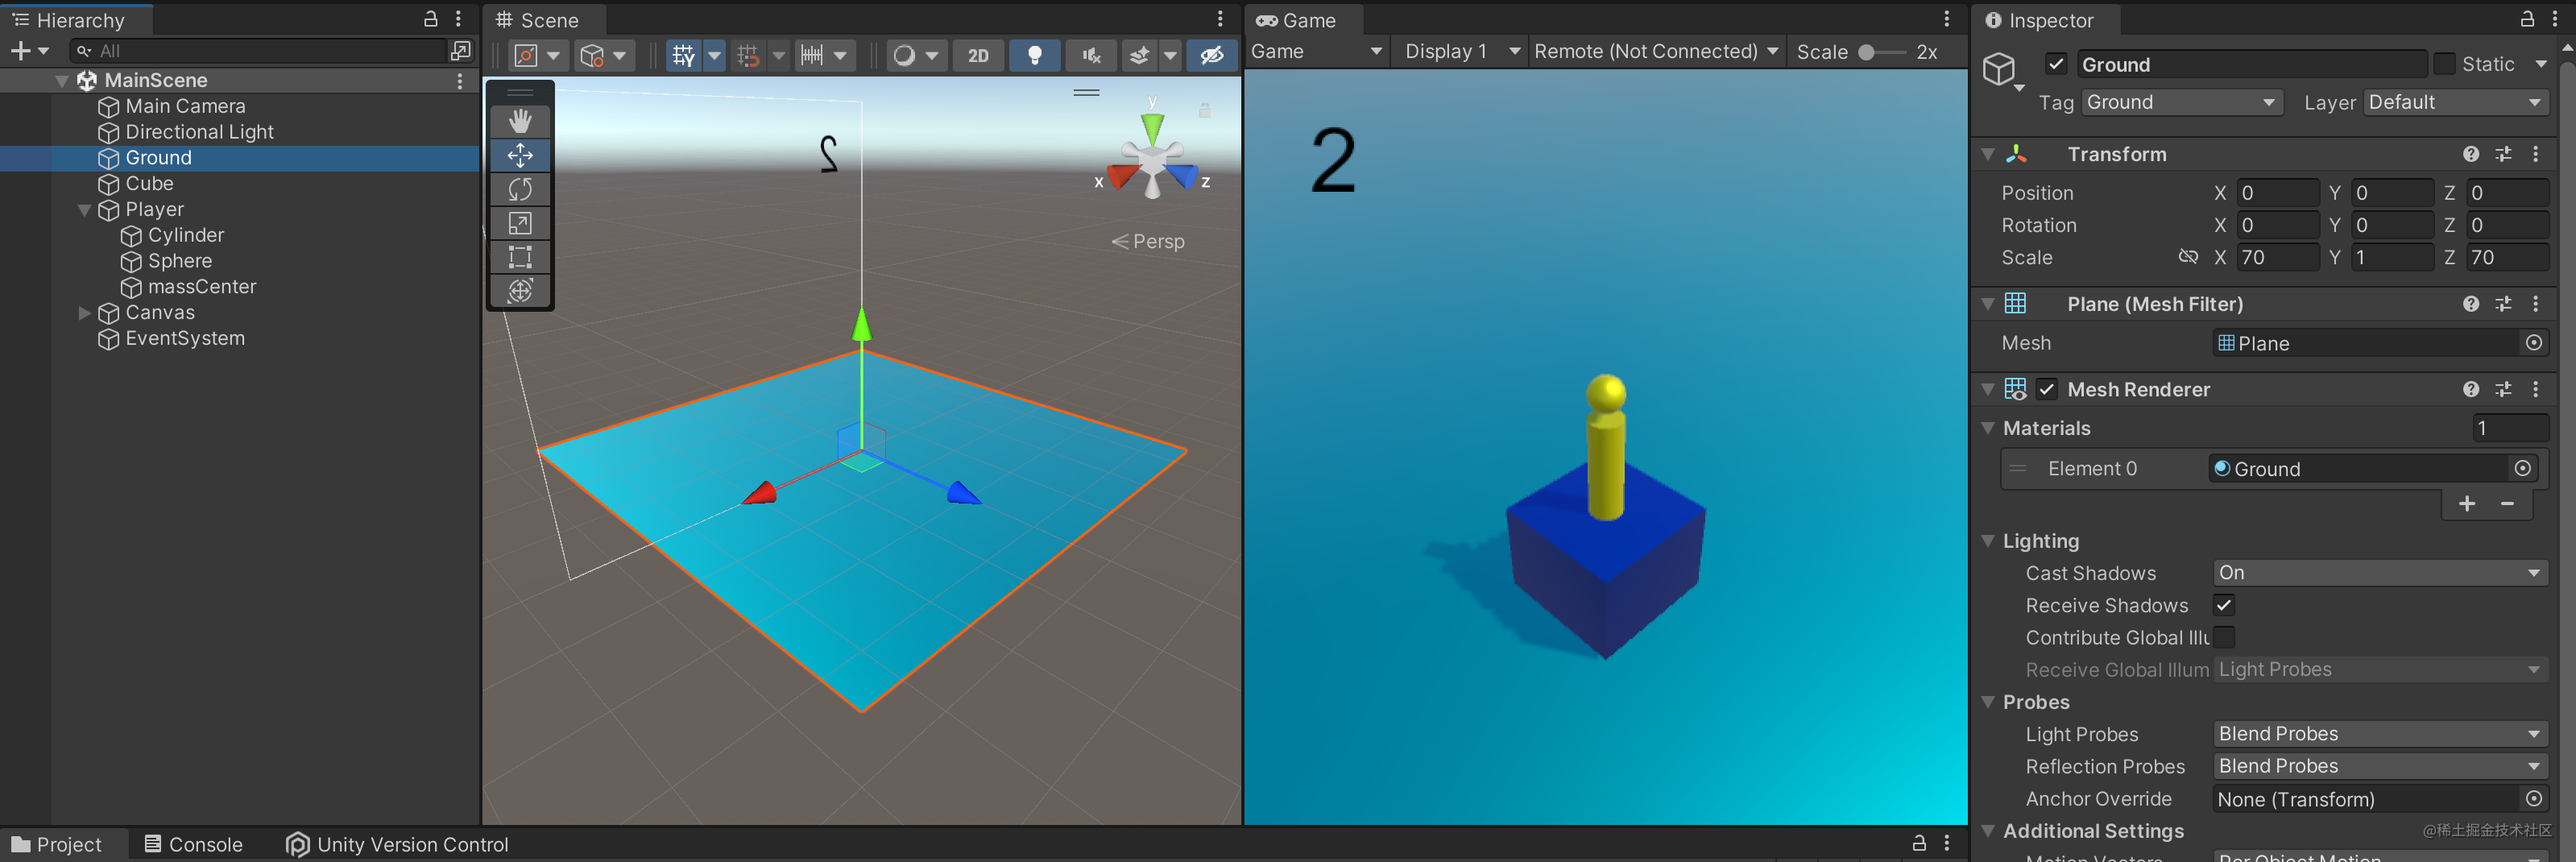
Task: Click the Hierarchy add (+) button
Action: (x=21, y=51)
